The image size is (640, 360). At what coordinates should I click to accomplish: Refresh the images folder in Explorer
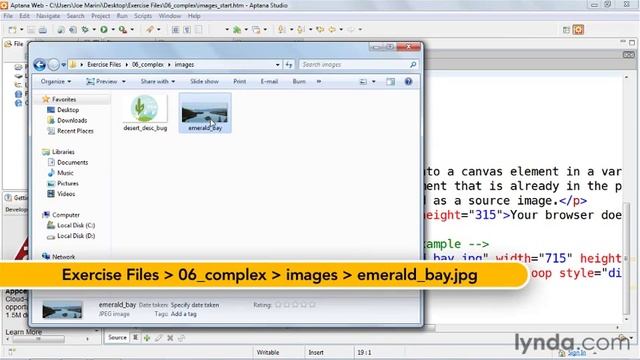point(289,64)
